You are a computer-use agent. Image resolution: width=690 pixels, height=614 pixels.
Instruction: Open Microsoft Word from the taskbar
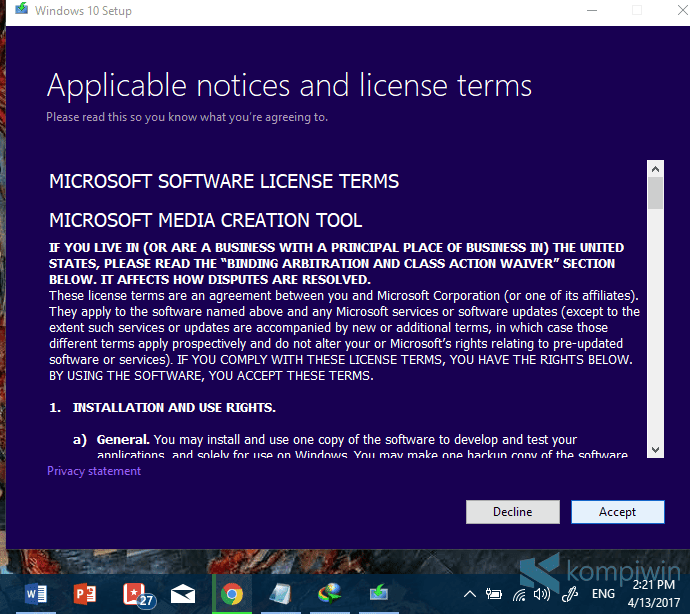37,594
